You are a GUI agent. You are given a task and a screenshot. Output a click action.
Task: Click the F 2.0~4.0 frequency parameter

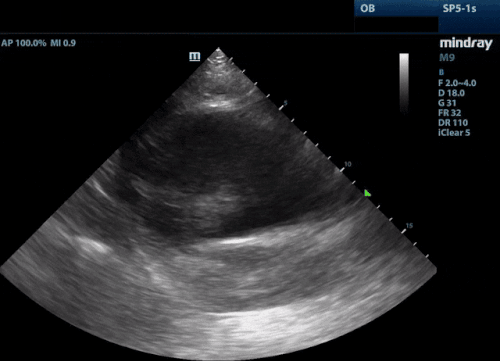click(457, 83)
